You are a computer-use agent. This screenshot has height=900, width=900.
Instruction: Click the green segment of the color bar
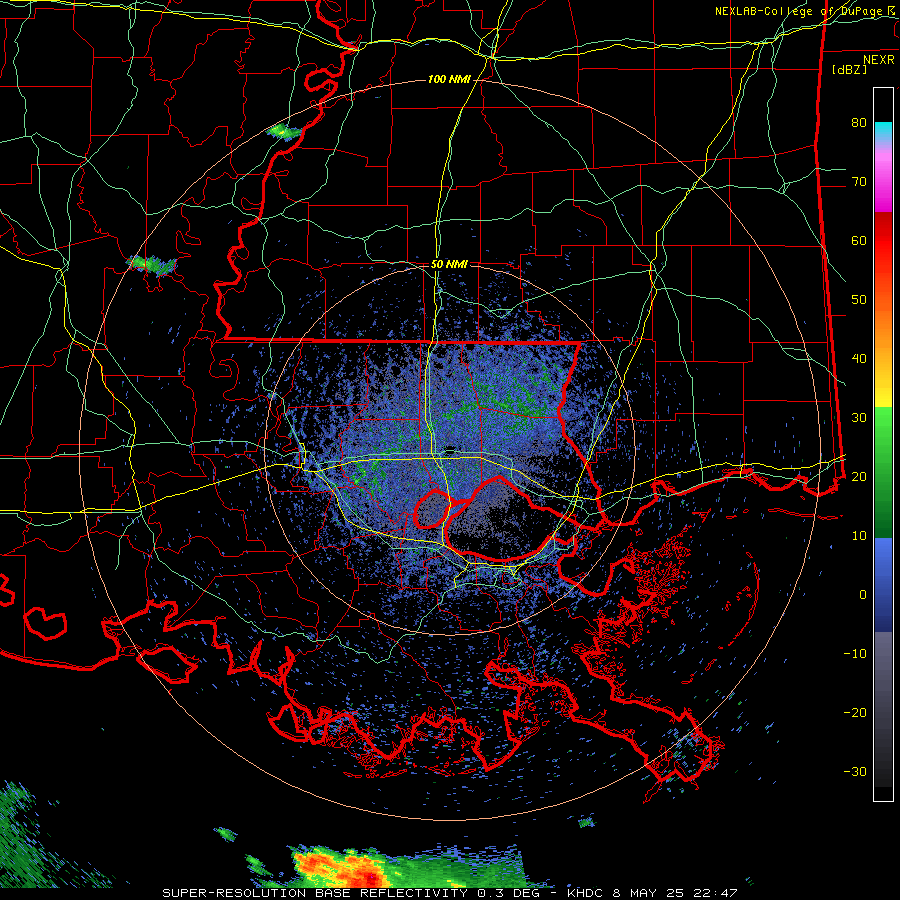pos(883,472)
